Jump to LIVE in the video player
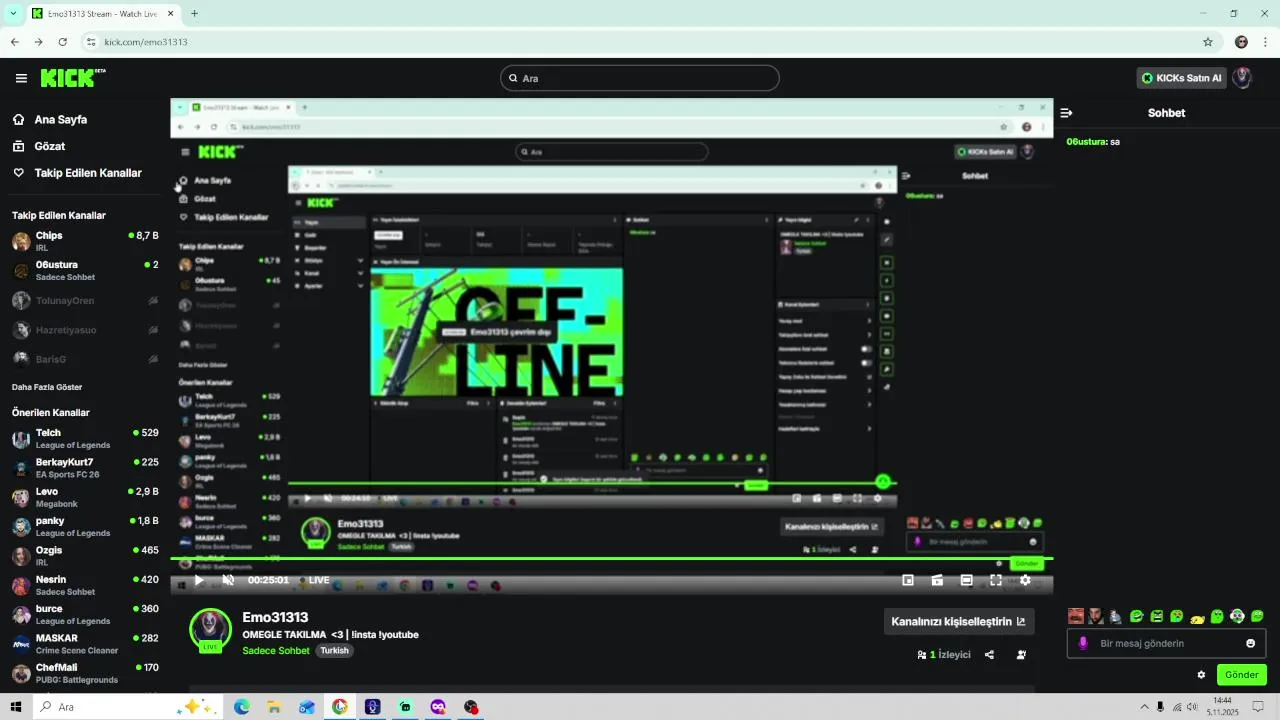1280x720 pixels. [315, 580]
